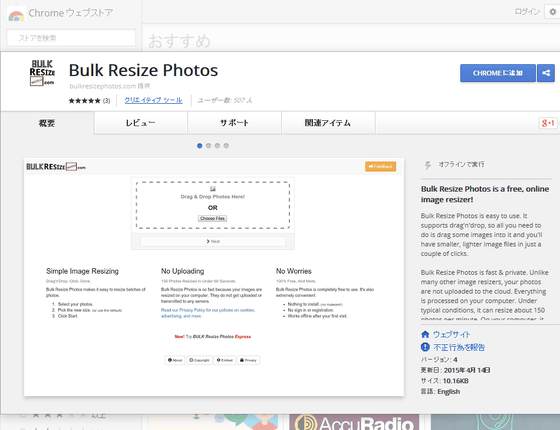Click the CHROMEに追加 button

[x=498, y=73]
